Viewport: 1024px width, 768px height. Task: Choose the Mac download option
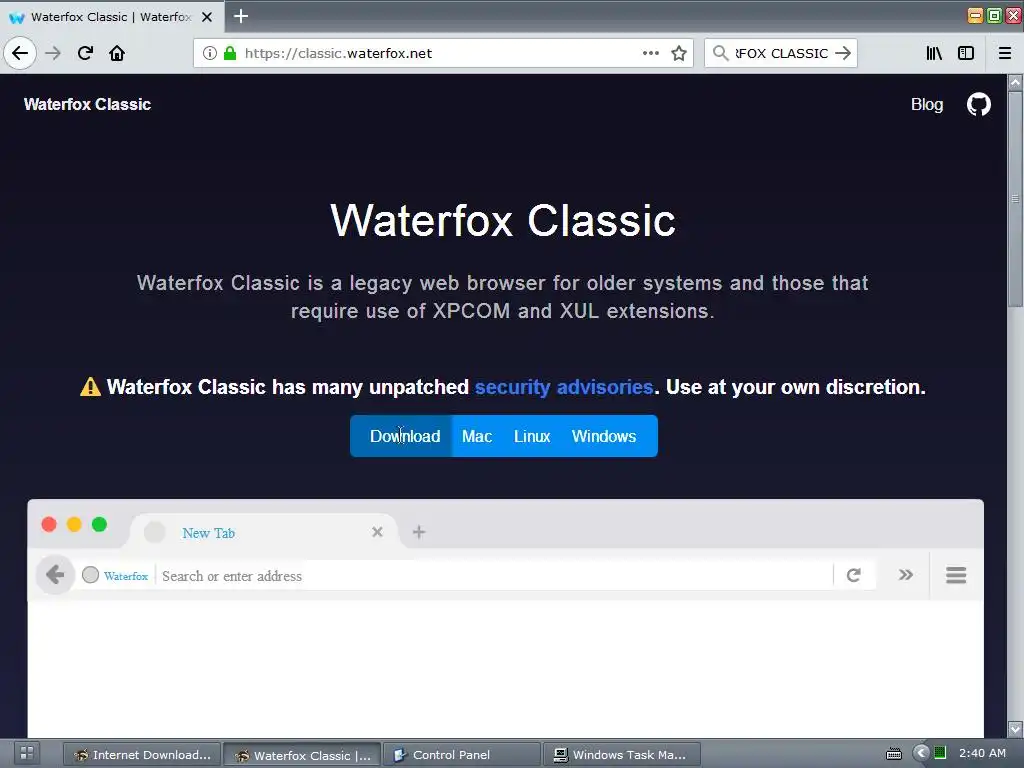477,436
